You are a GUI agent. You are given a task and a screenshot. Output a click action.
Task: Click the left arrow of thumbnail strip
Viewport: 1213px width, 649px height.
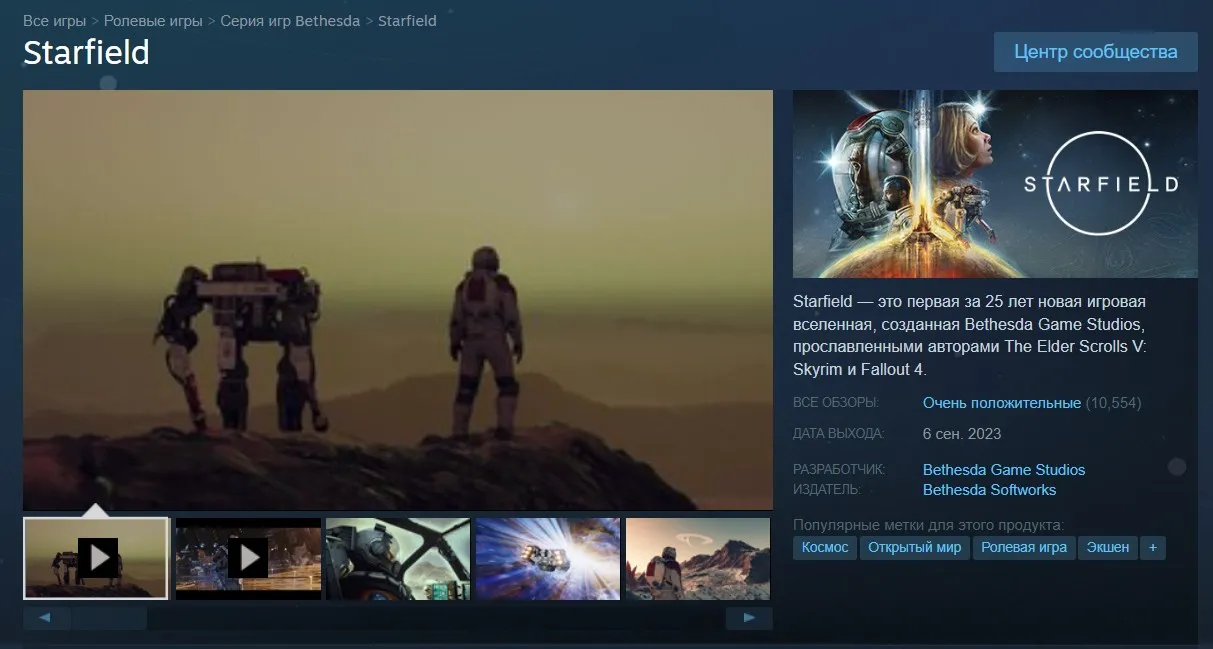coord(46,618)
